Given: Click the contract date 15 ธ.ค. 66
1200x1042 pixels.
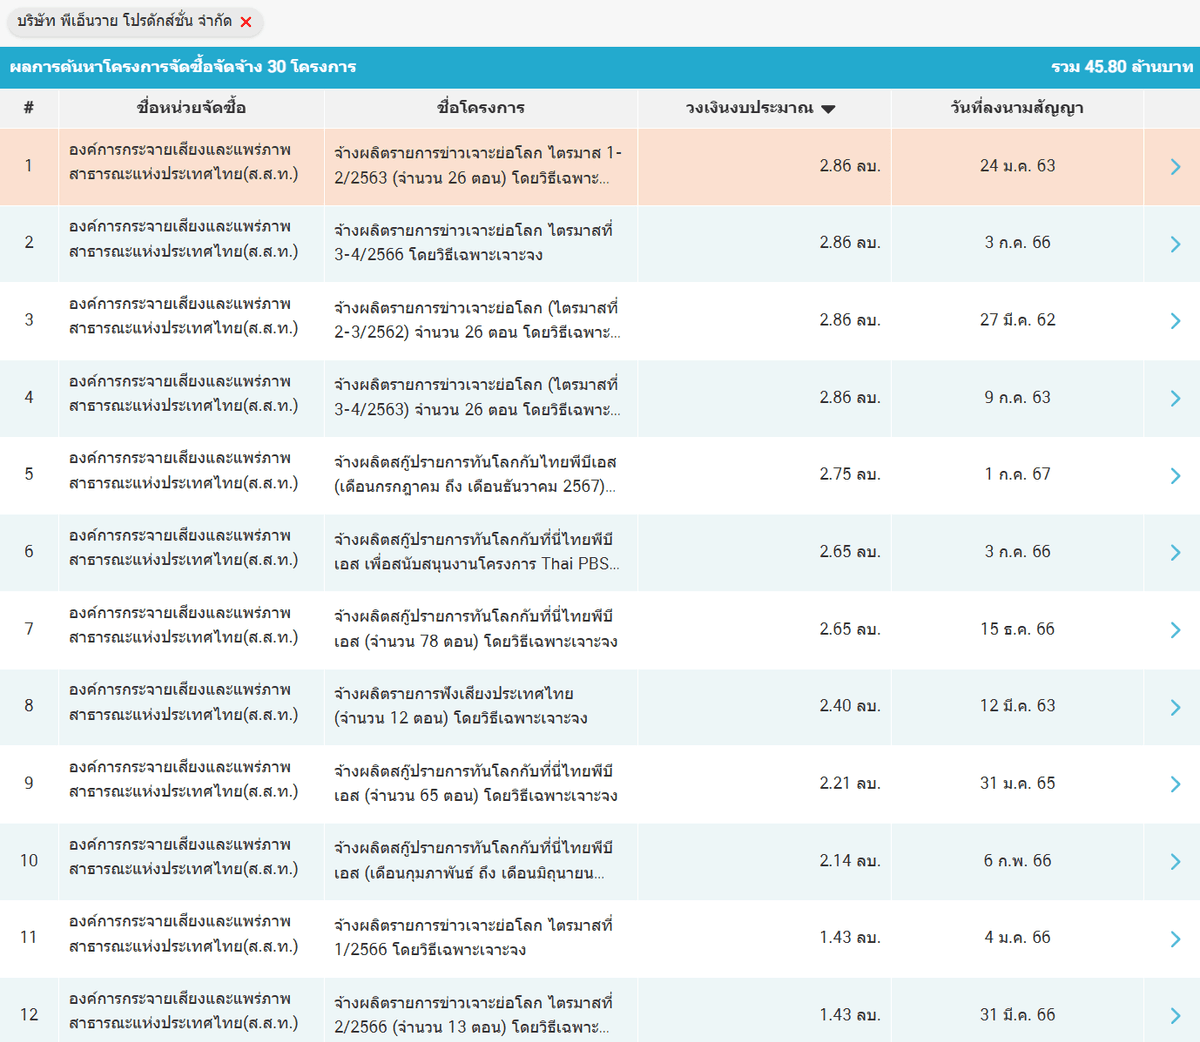Looking at the screenshot, I should [x=1018, y=629].
